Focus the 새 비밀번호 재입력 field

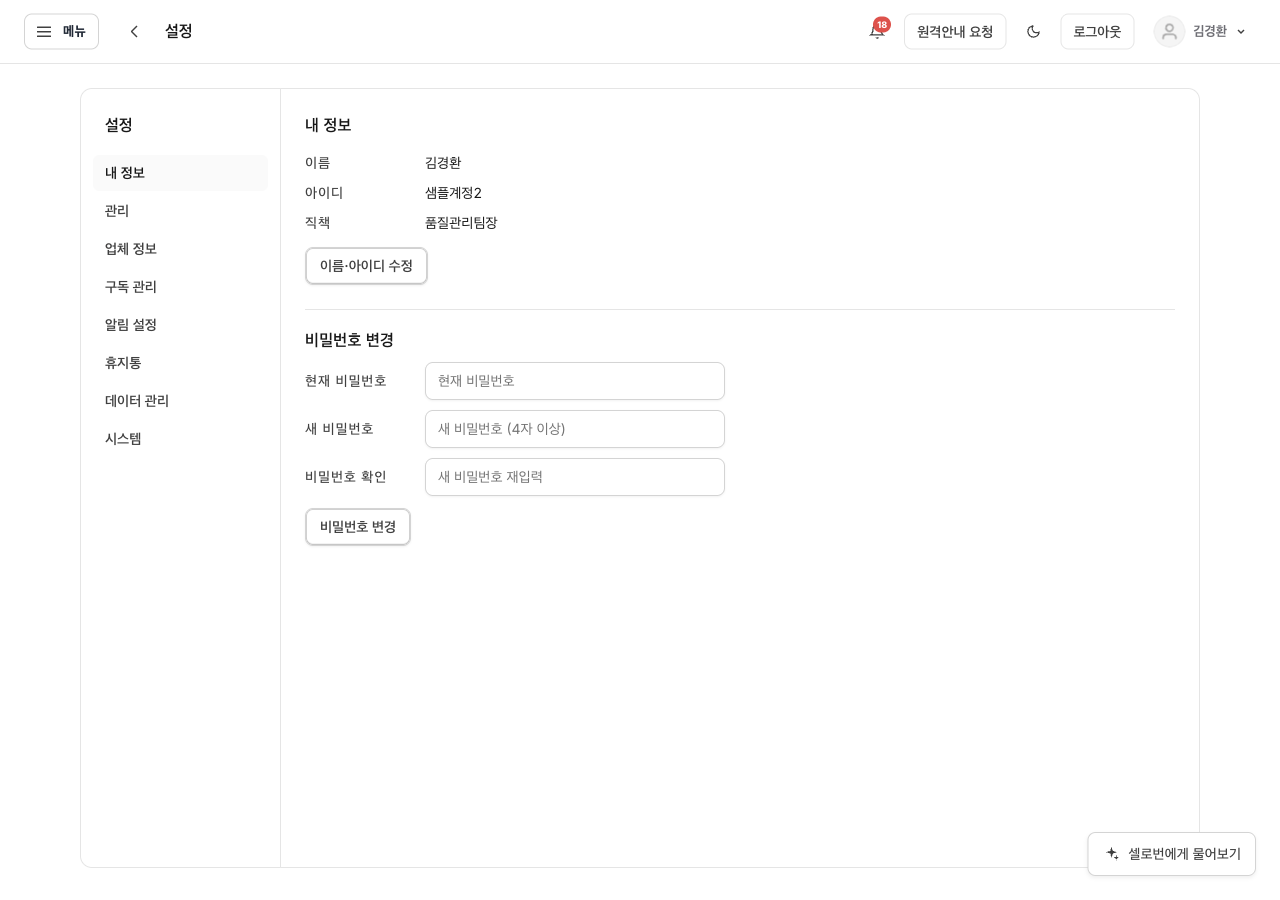tap(575, 477)
